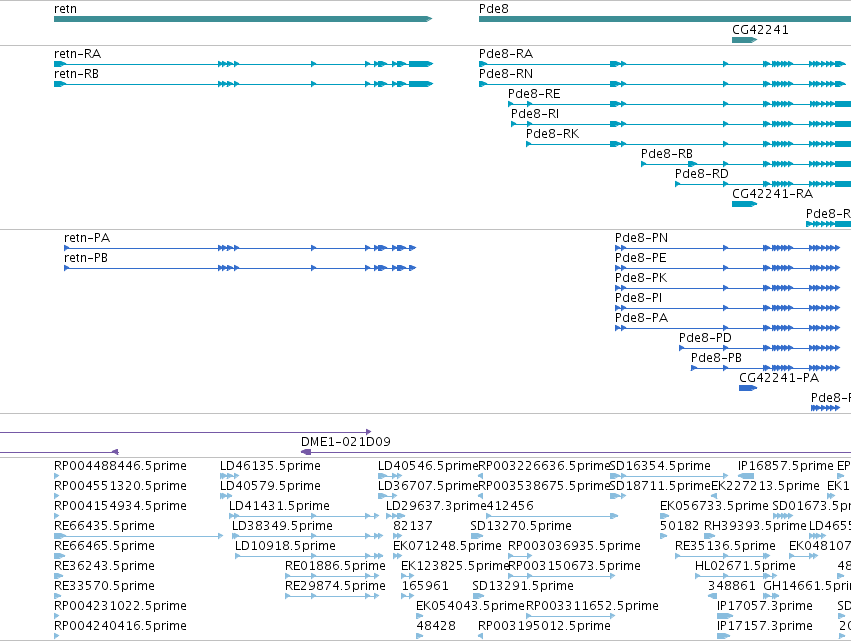Viewport: 851px width, 641px height.
Task: Select transcript Pde8-RB
Action: click(666, 154)
